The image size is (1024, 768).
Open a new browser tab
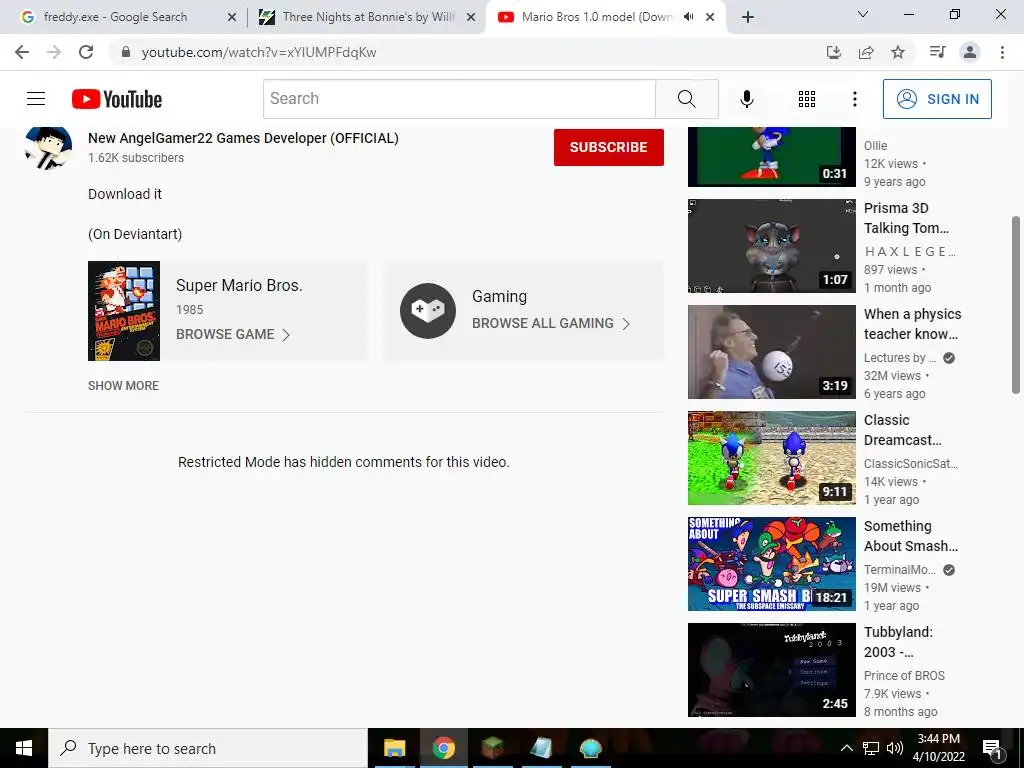click(x=748, y=17)
